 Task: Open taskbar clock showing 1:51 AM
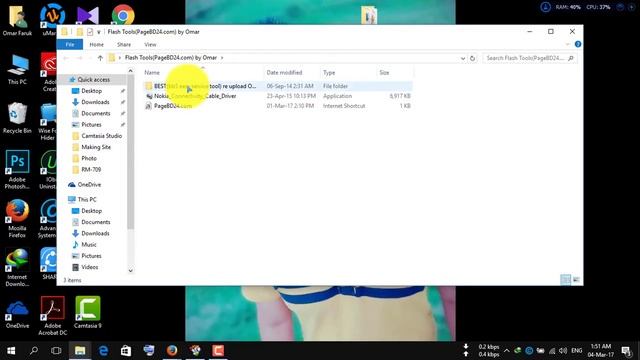pyautogui.click(x=600, y=351)
